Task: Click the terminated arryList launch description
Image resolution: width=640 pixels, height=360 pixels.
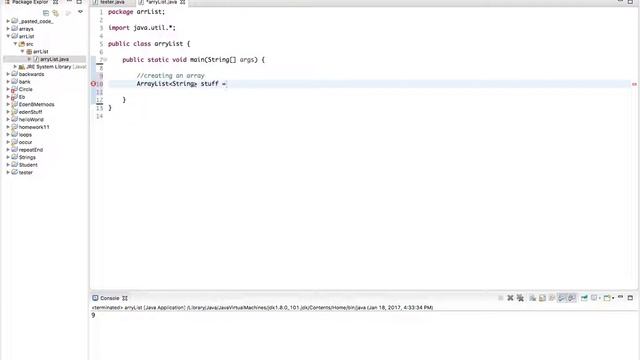Action: point(262,308)
